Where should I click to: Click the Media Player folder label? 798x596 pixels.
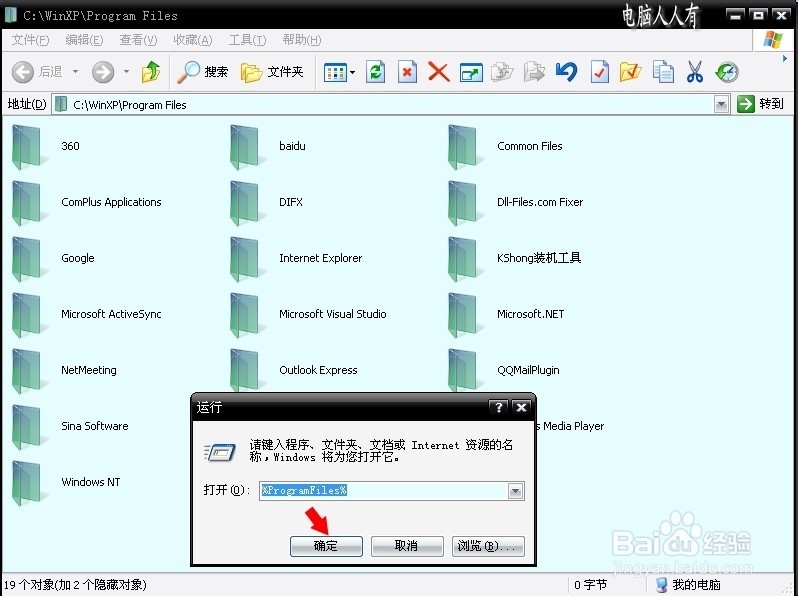[x=571, y=426]
